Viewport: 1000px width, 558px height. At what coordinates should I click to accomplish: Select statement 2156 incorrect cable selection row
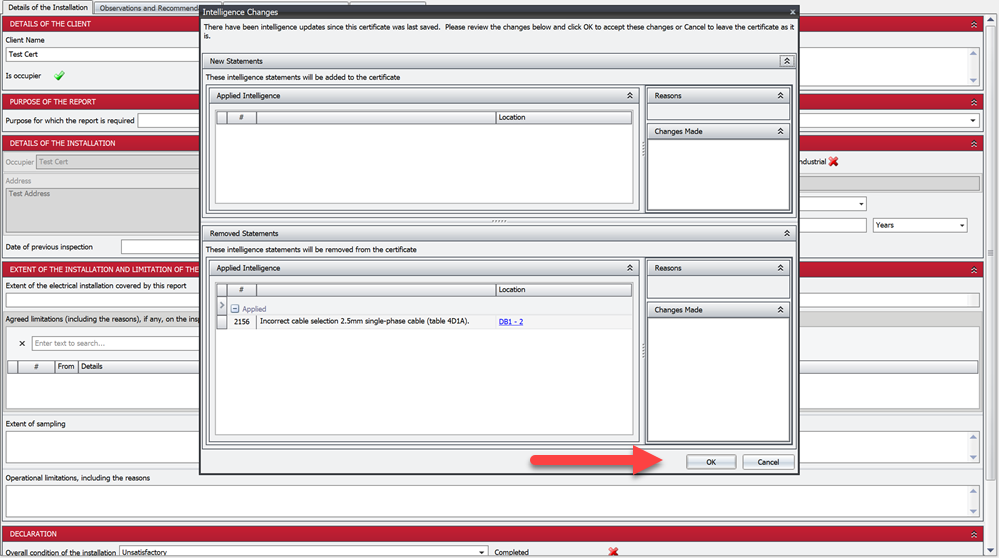pos(424,321)
